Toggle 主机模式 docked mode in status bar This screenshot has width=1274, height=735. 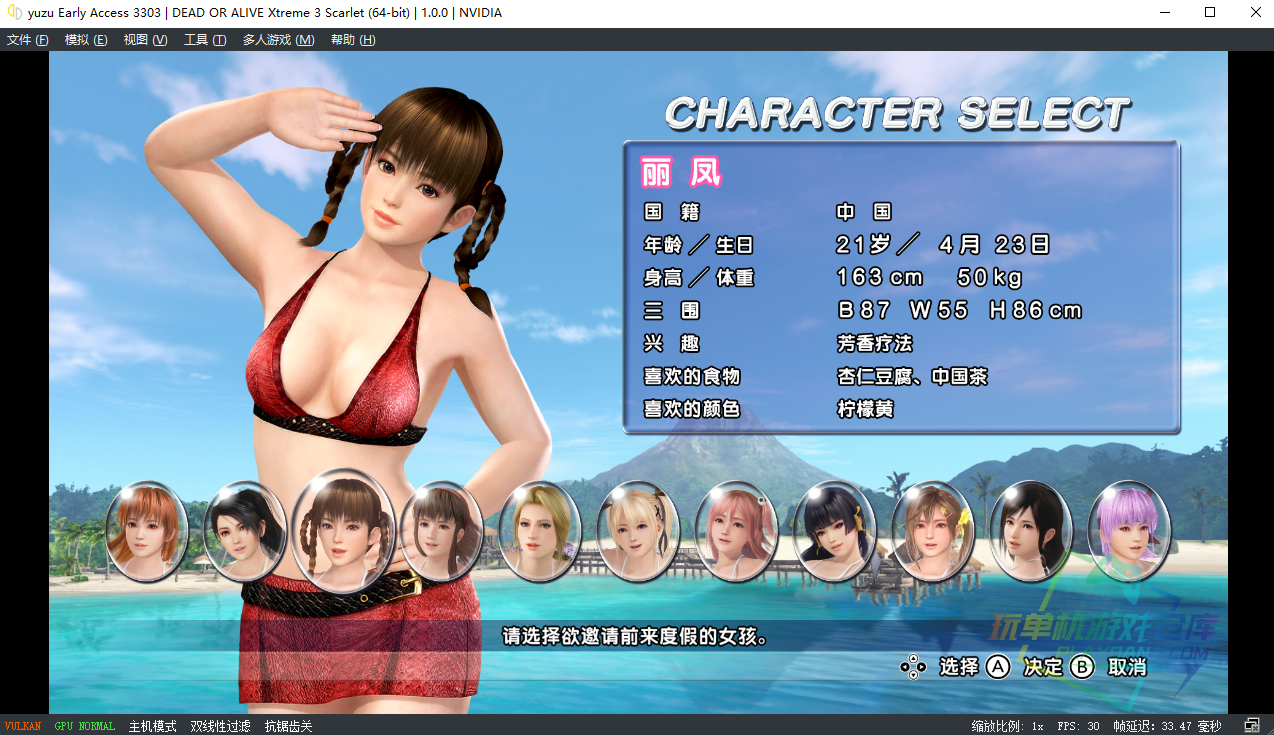[152, 726]
